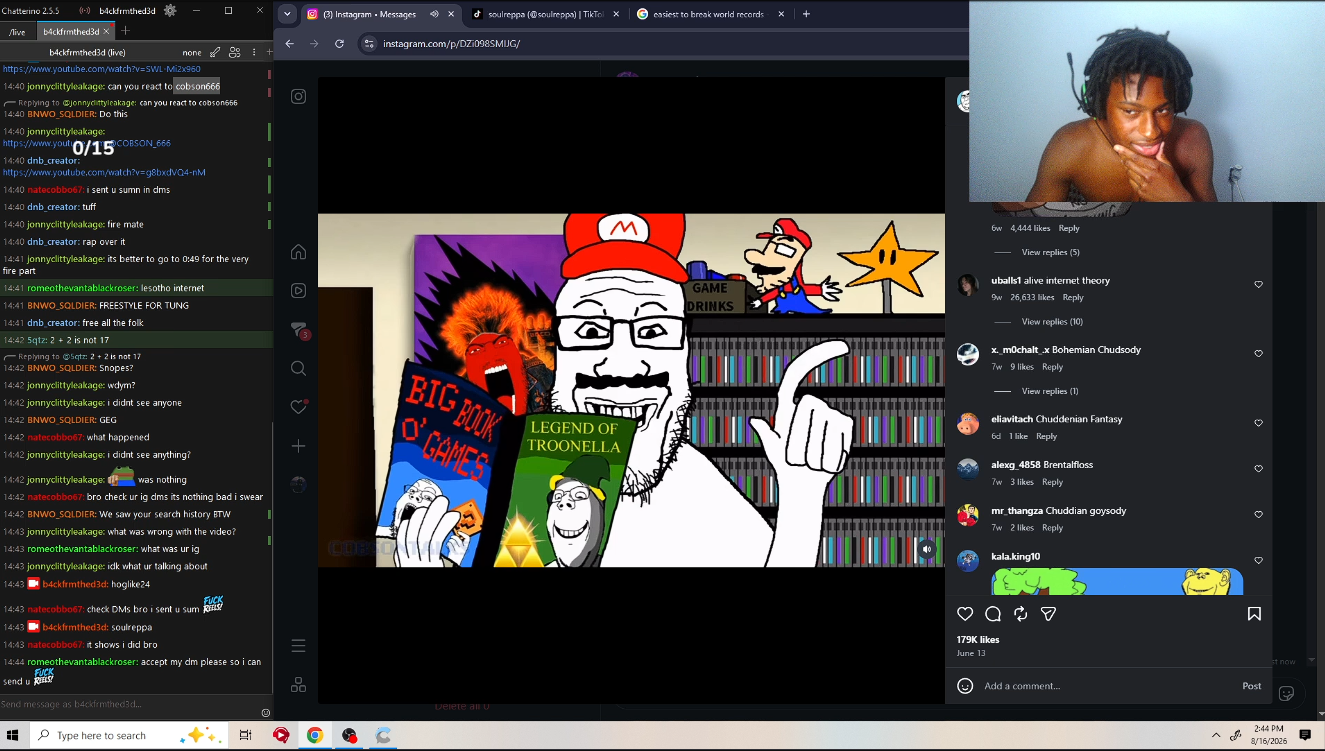Screen dimensions: 1325x751
Task: Go to Instagram home via logo
Action: [298, 96]
